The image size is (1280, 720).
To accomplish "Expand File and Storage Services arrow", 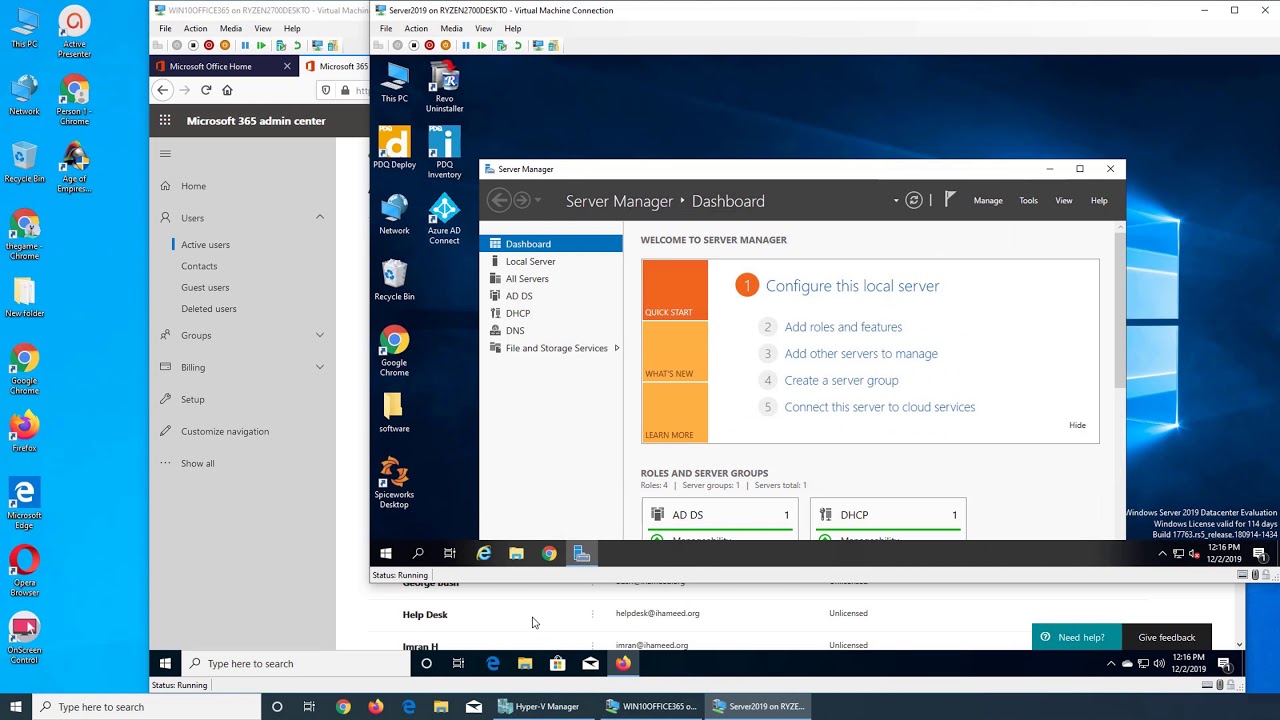I will coord(616,348).
